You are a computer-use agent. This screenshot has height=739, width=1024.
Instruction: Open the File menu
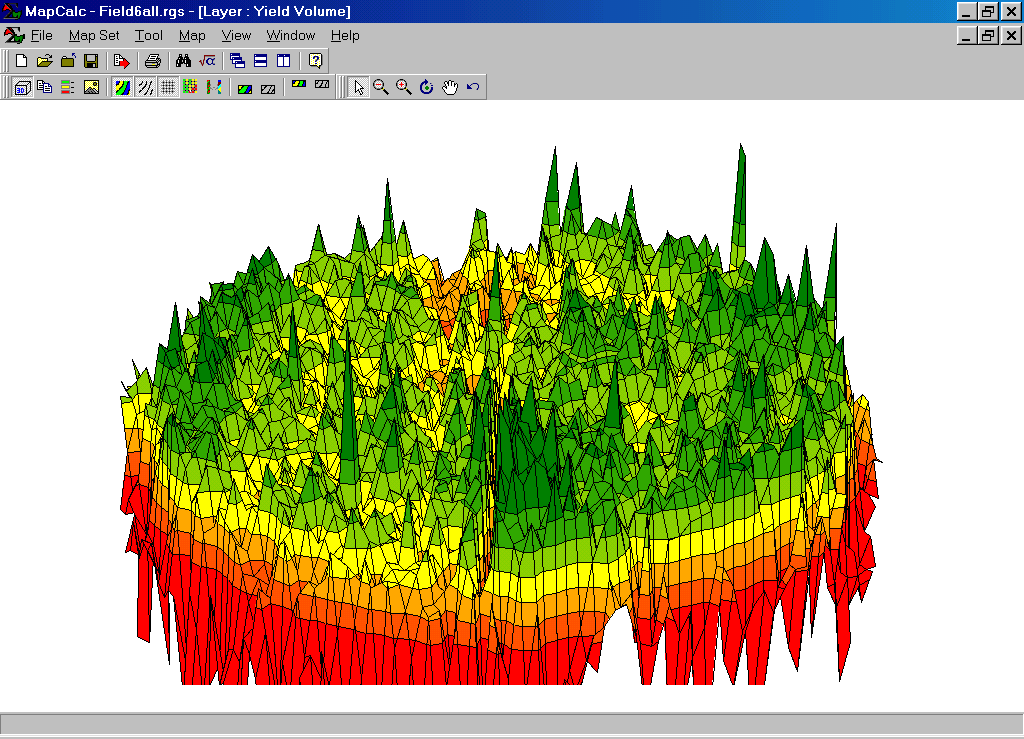41,35
